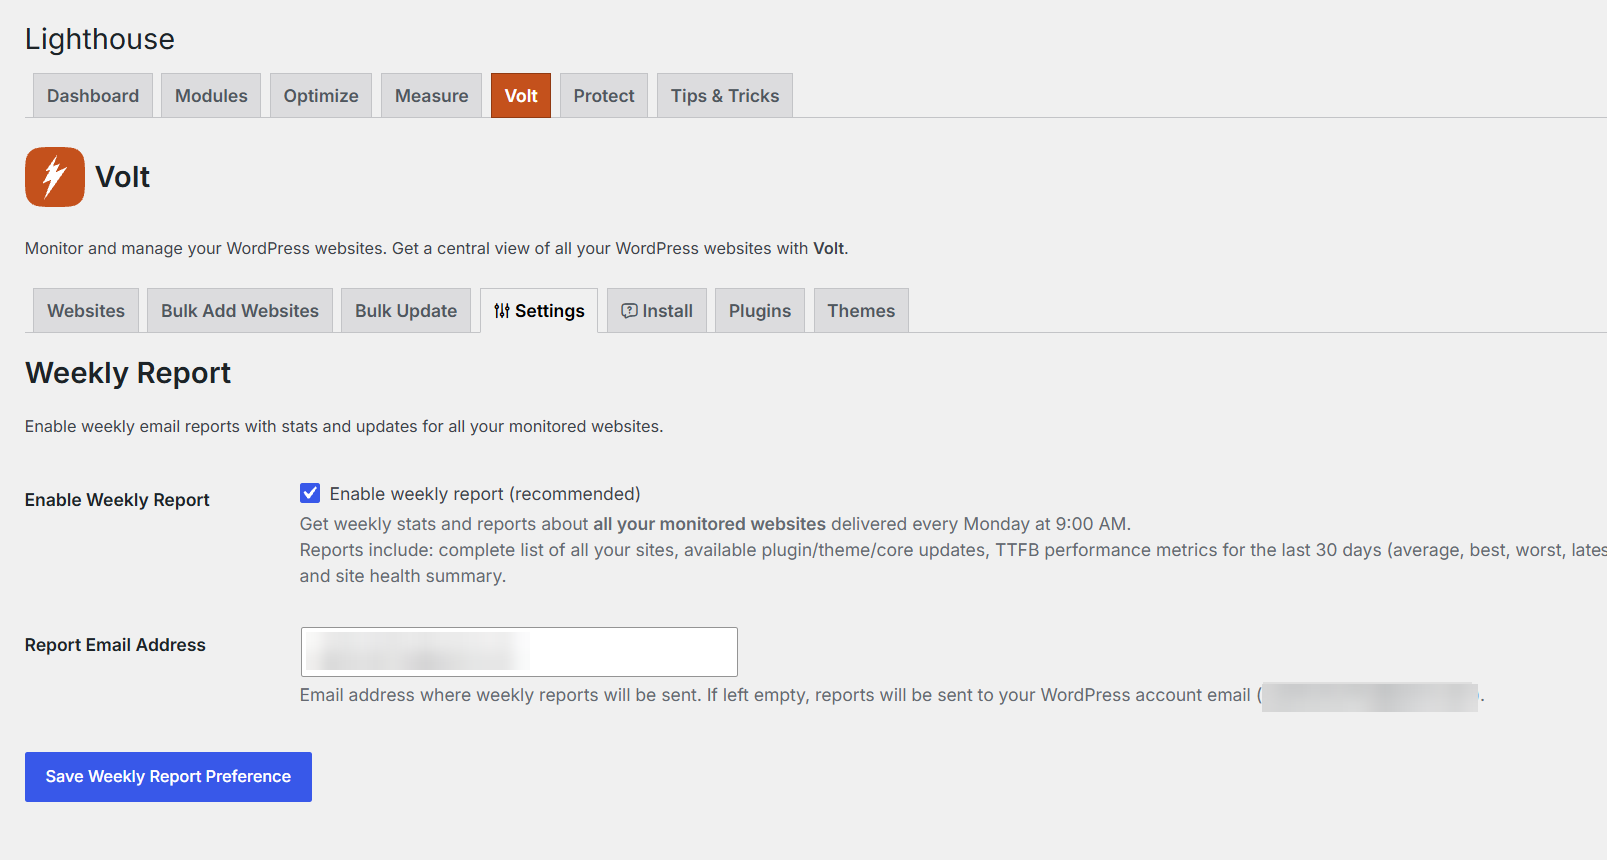View the Tips & Tricks tab

(725, 96)
